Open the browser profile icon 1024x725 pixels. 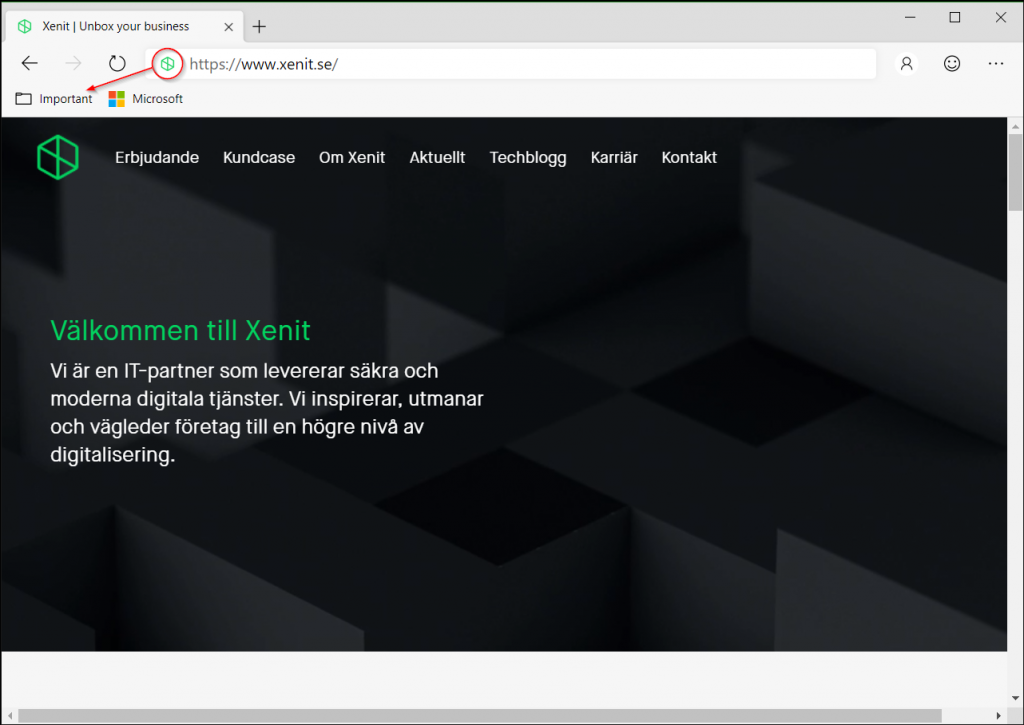pos(906,63)
